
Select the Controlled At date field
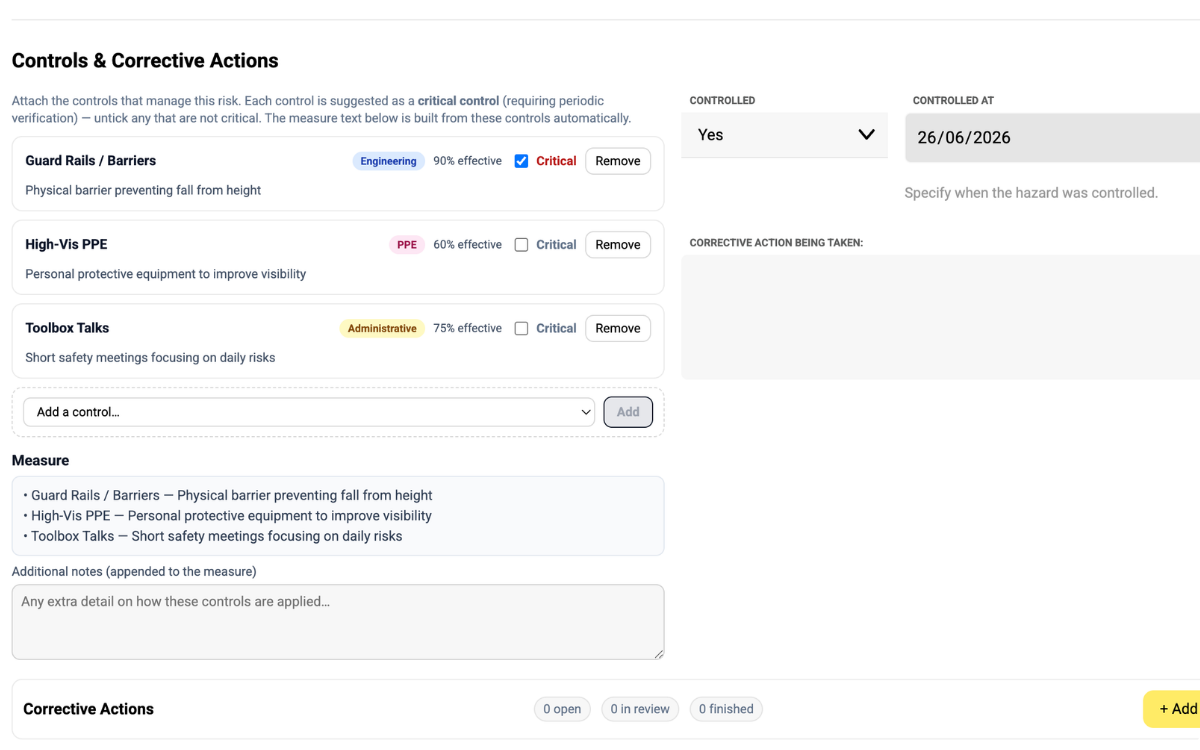pos(1052,138)
